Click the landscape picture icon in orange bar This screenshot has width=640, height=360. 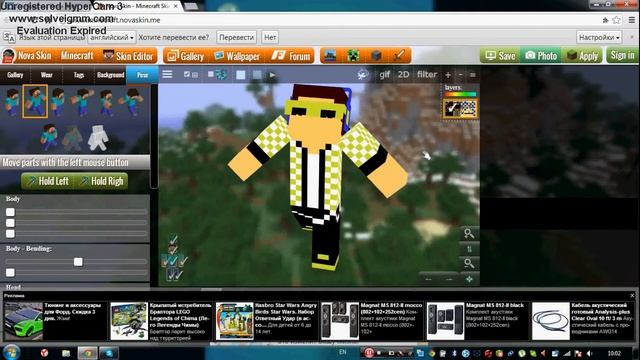pyautogui.click(x=330, y=56)
